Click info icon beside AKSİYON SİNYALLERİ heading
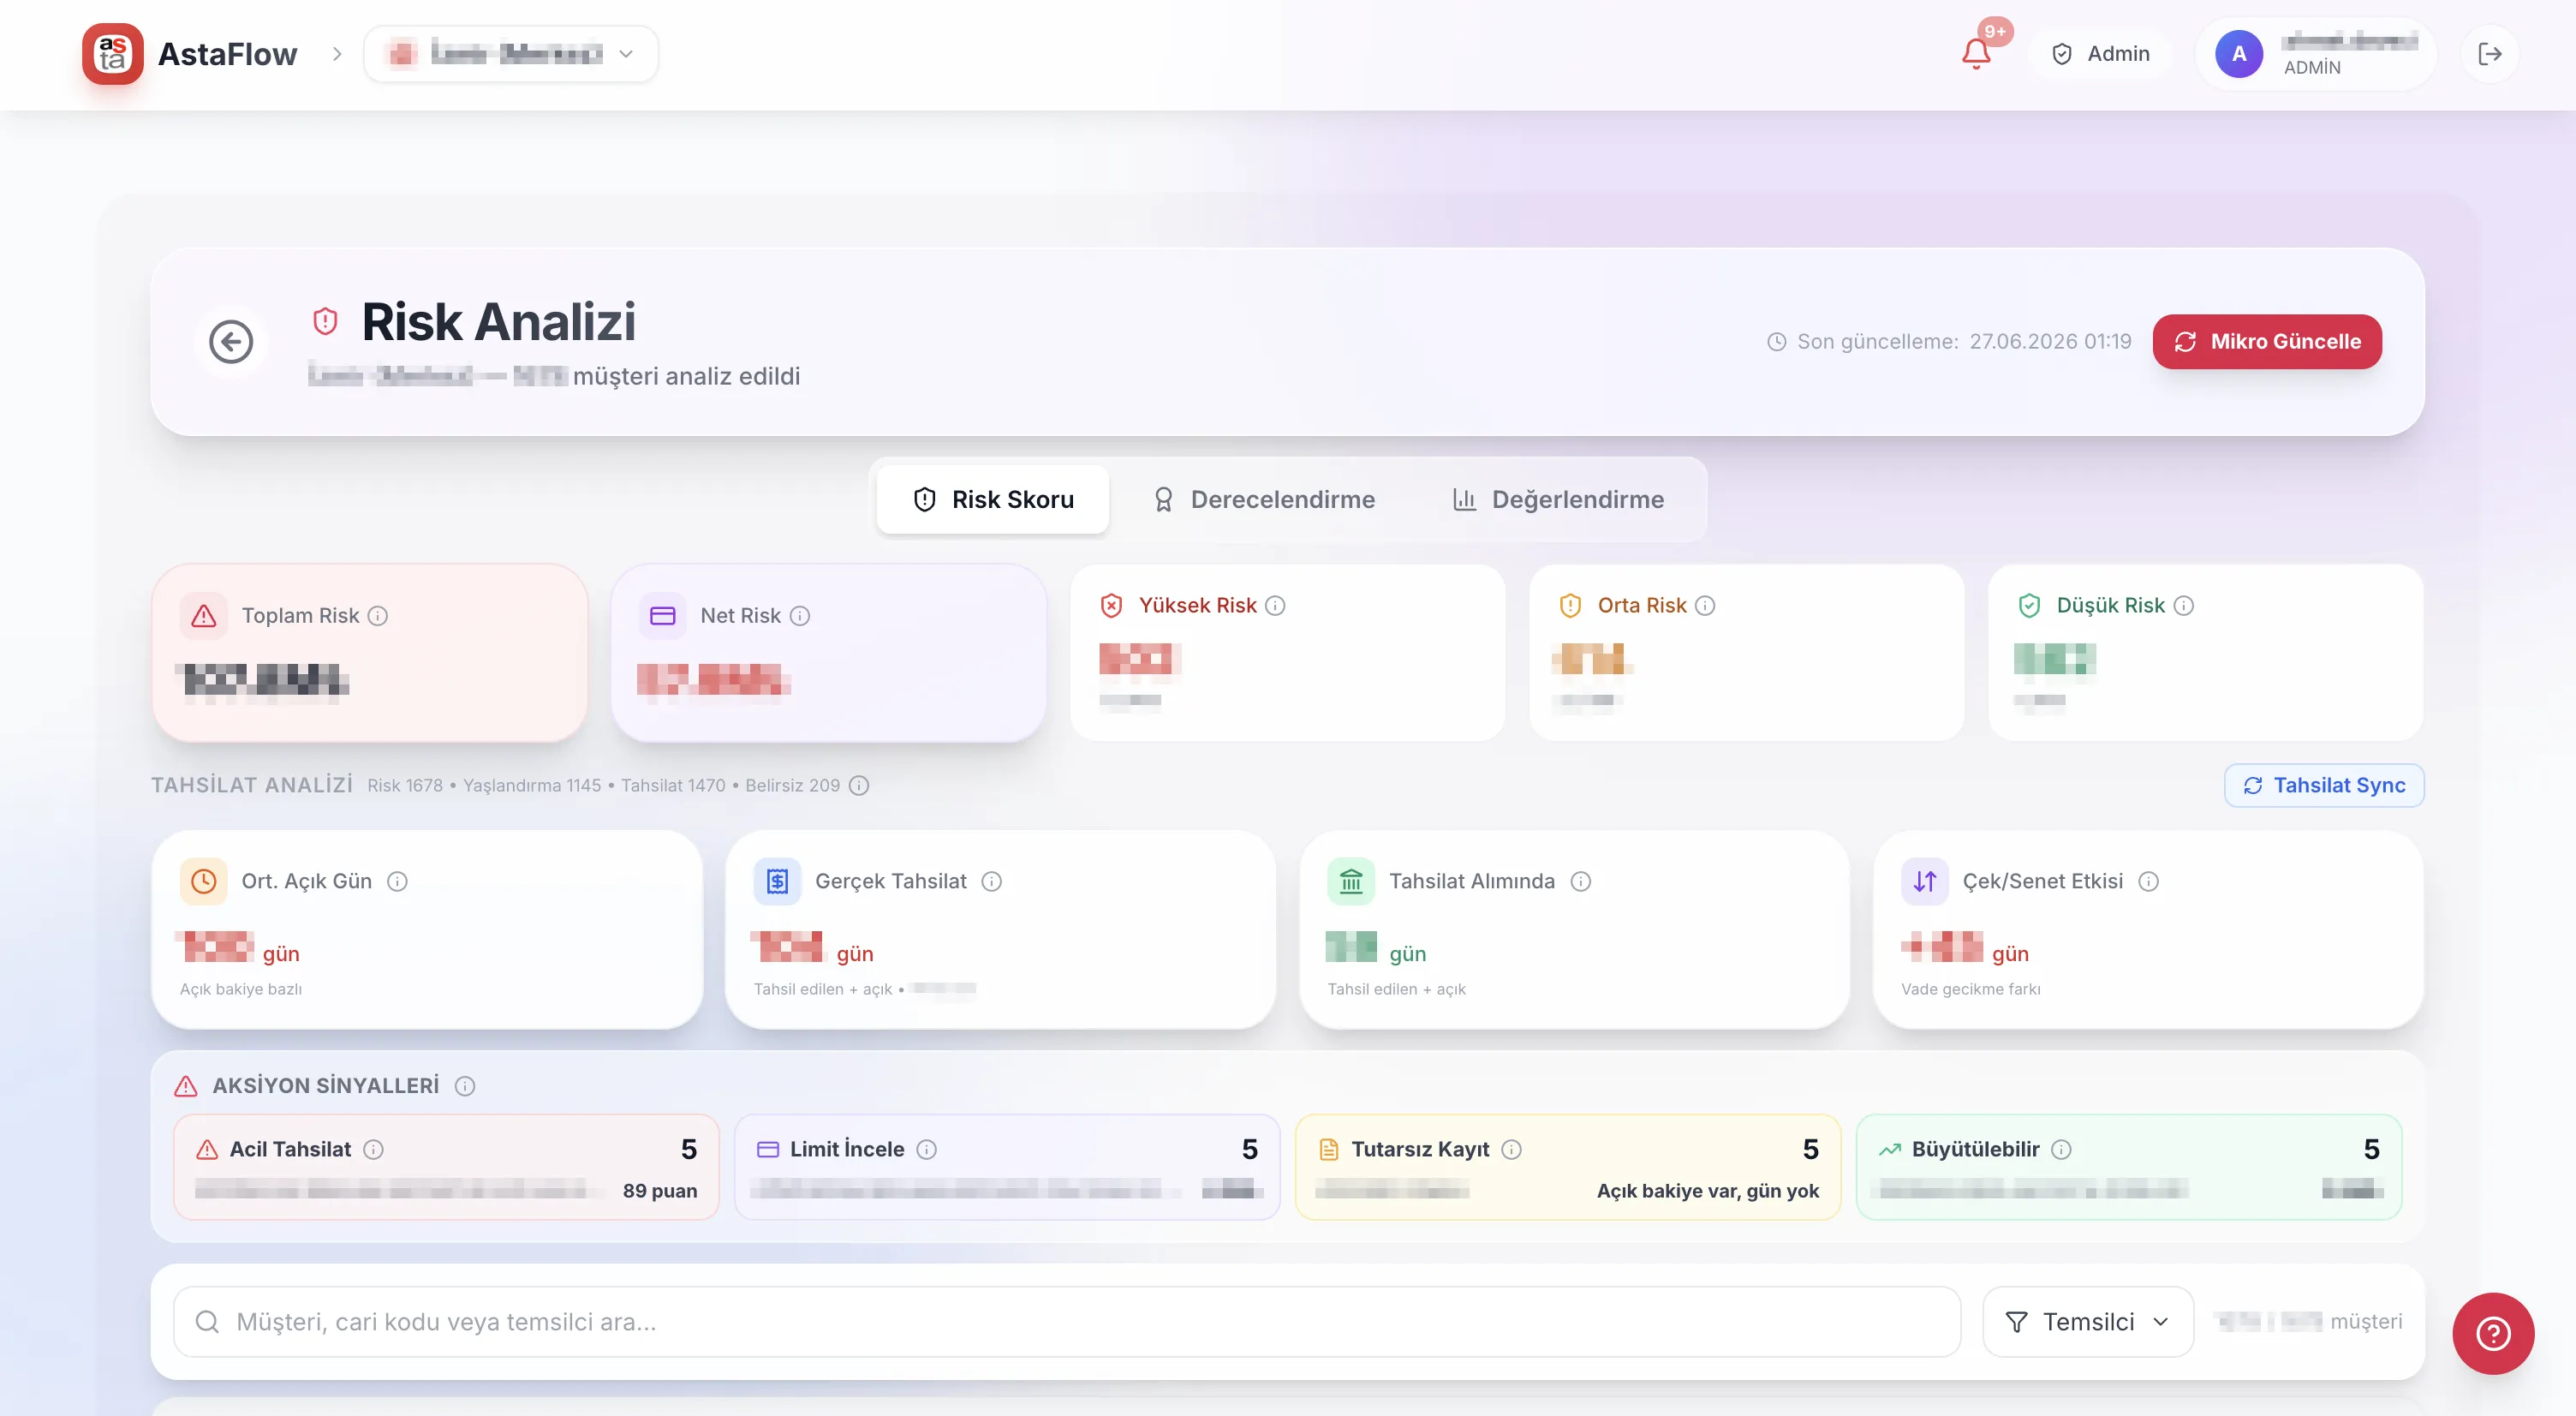The image size is (2576, 1416). click(x=465, y=1086)
